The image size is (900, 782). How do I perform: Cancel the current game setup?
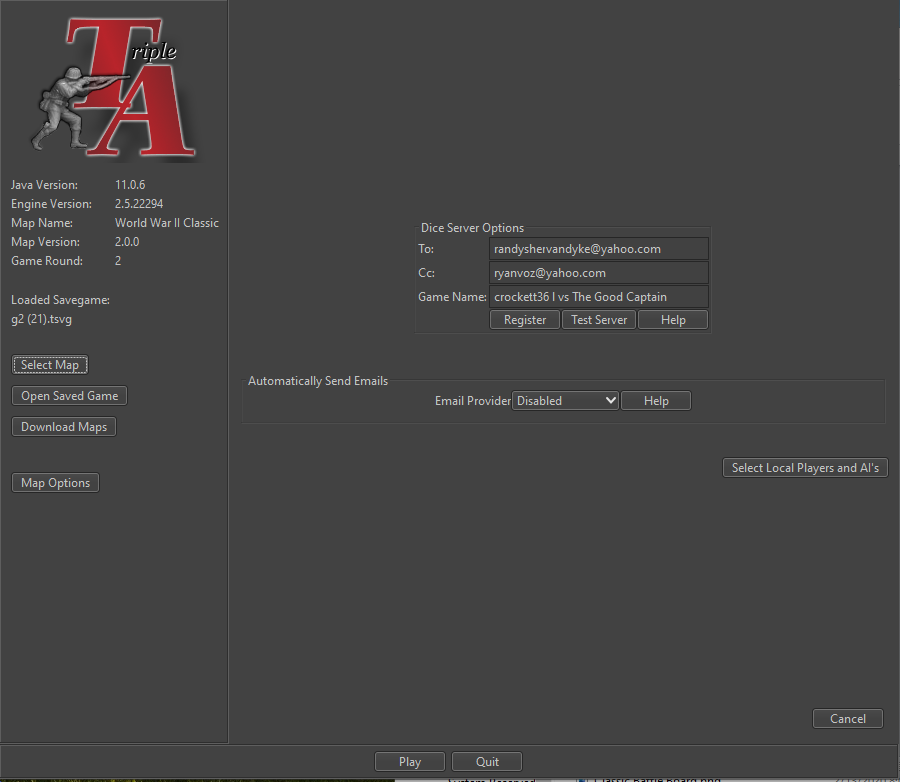[847, 719]
